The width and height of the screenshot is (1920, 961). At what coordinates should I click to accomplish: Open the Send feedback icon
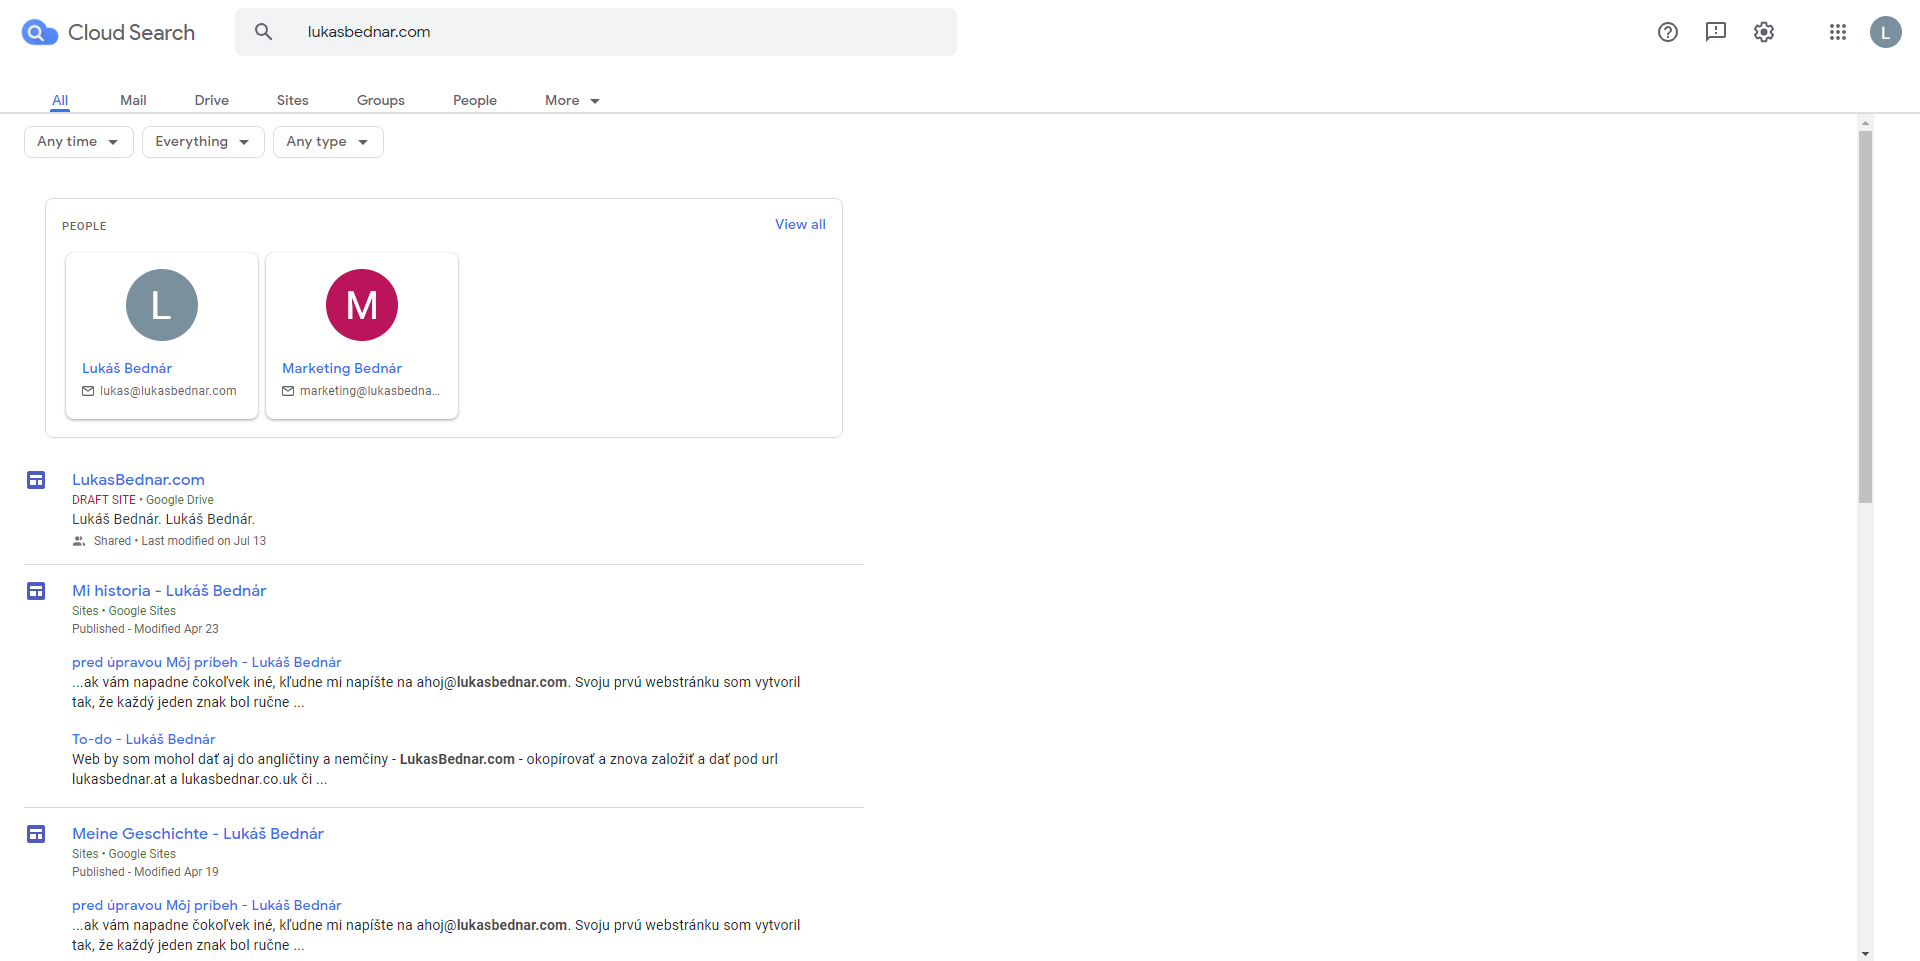(1716, 32)
